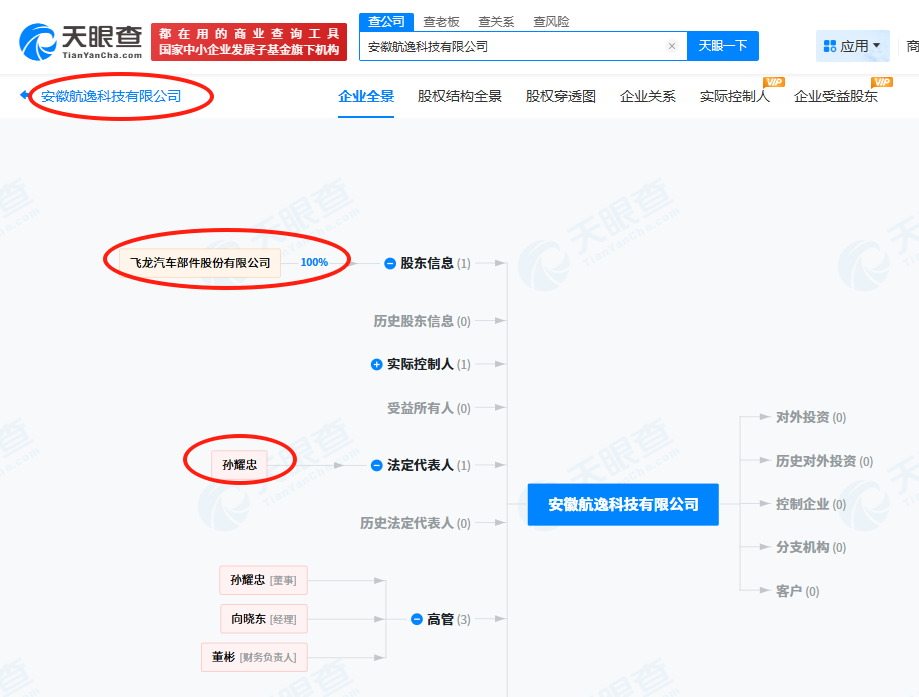
Task: Click the central blue 安徽航逸科技有限公司 node
Action: (x=623, y=504)
